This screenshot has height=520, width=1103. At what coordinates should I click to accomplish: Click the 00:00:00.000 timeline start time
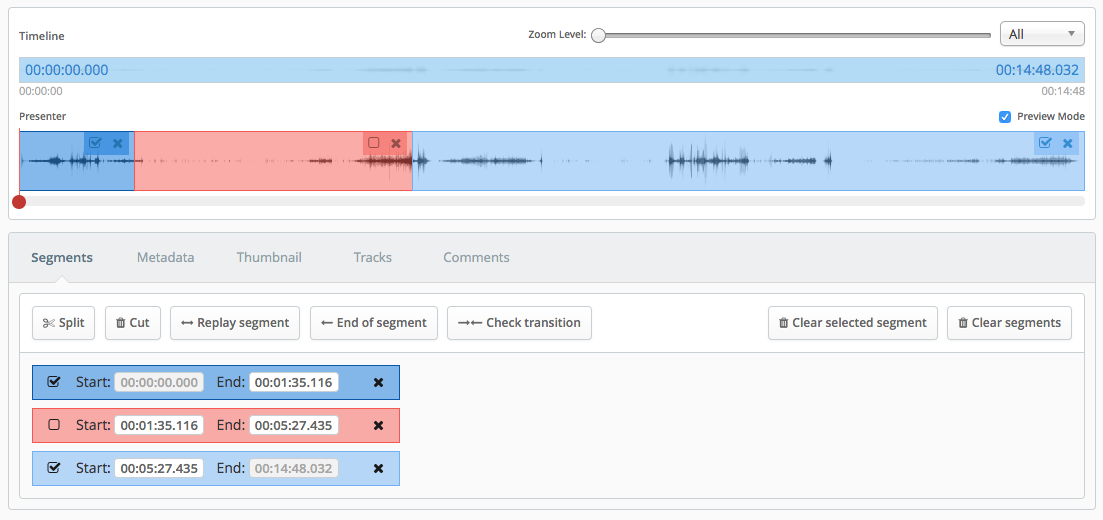67,70
